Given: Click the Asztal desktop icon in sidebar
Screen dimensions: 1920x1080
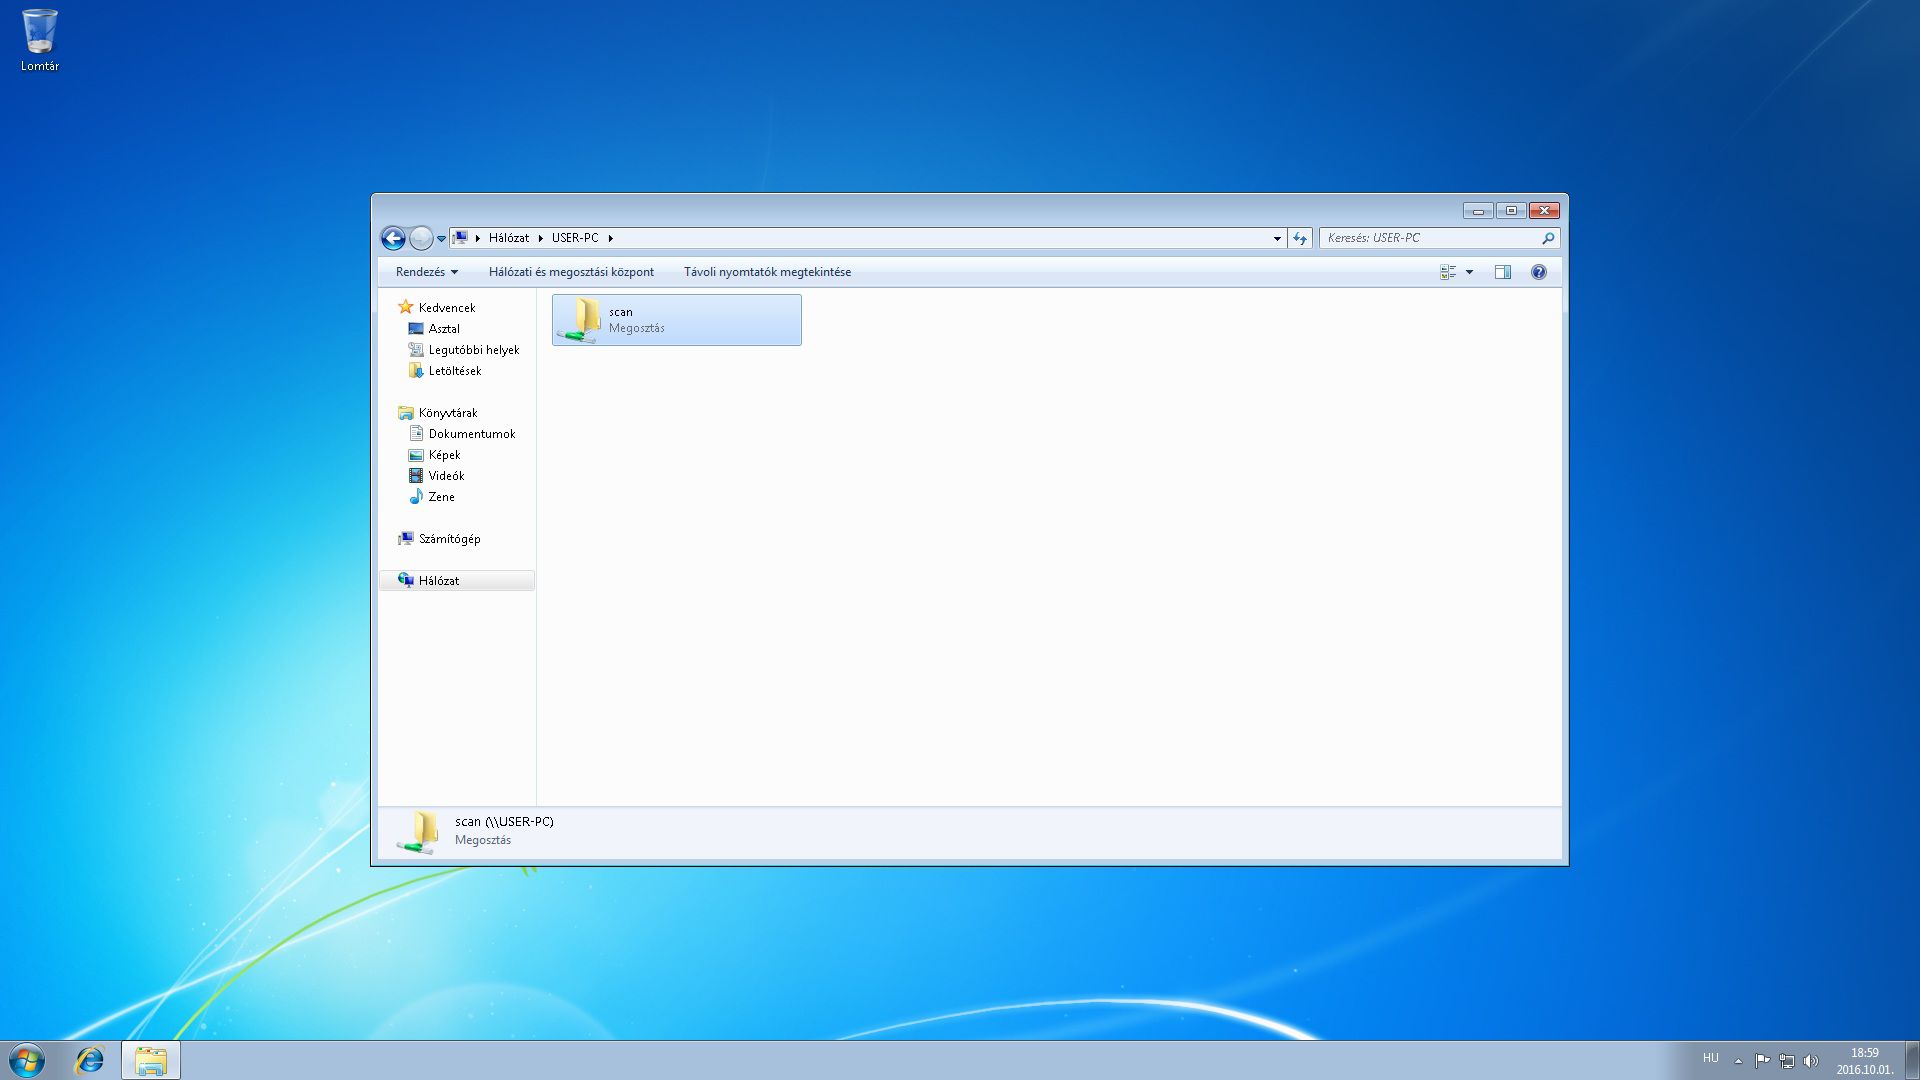Looking at the screenshot, I should (416, 329).
